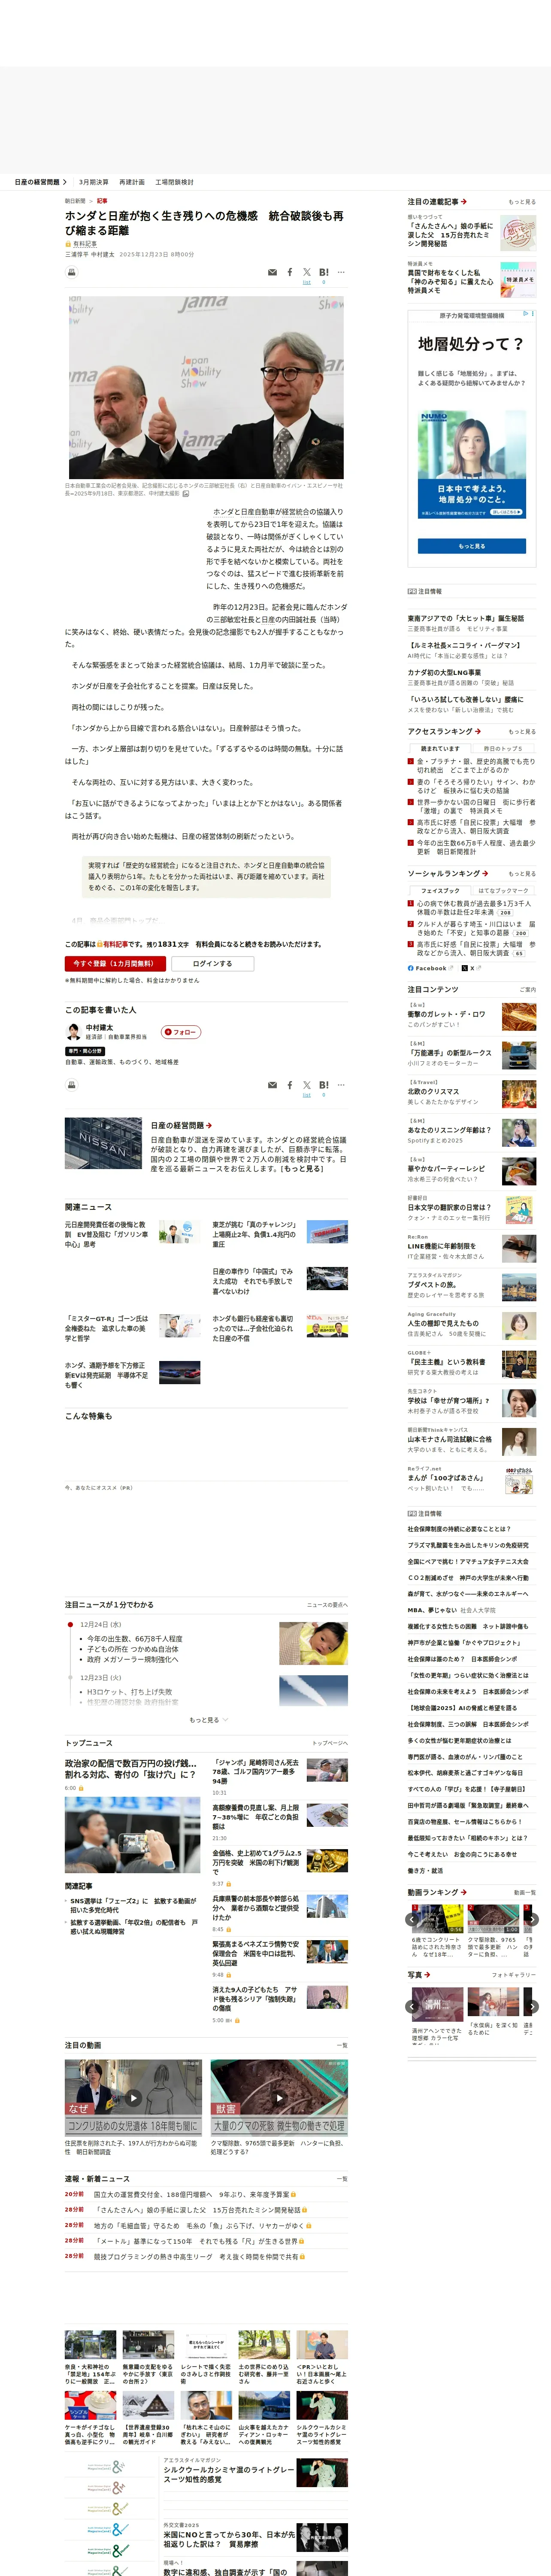This screenshot has height=2576, width=551.
Task: Open 今年の出生数、66万8千人程度 news bullet
Action: coord(135,1639)
